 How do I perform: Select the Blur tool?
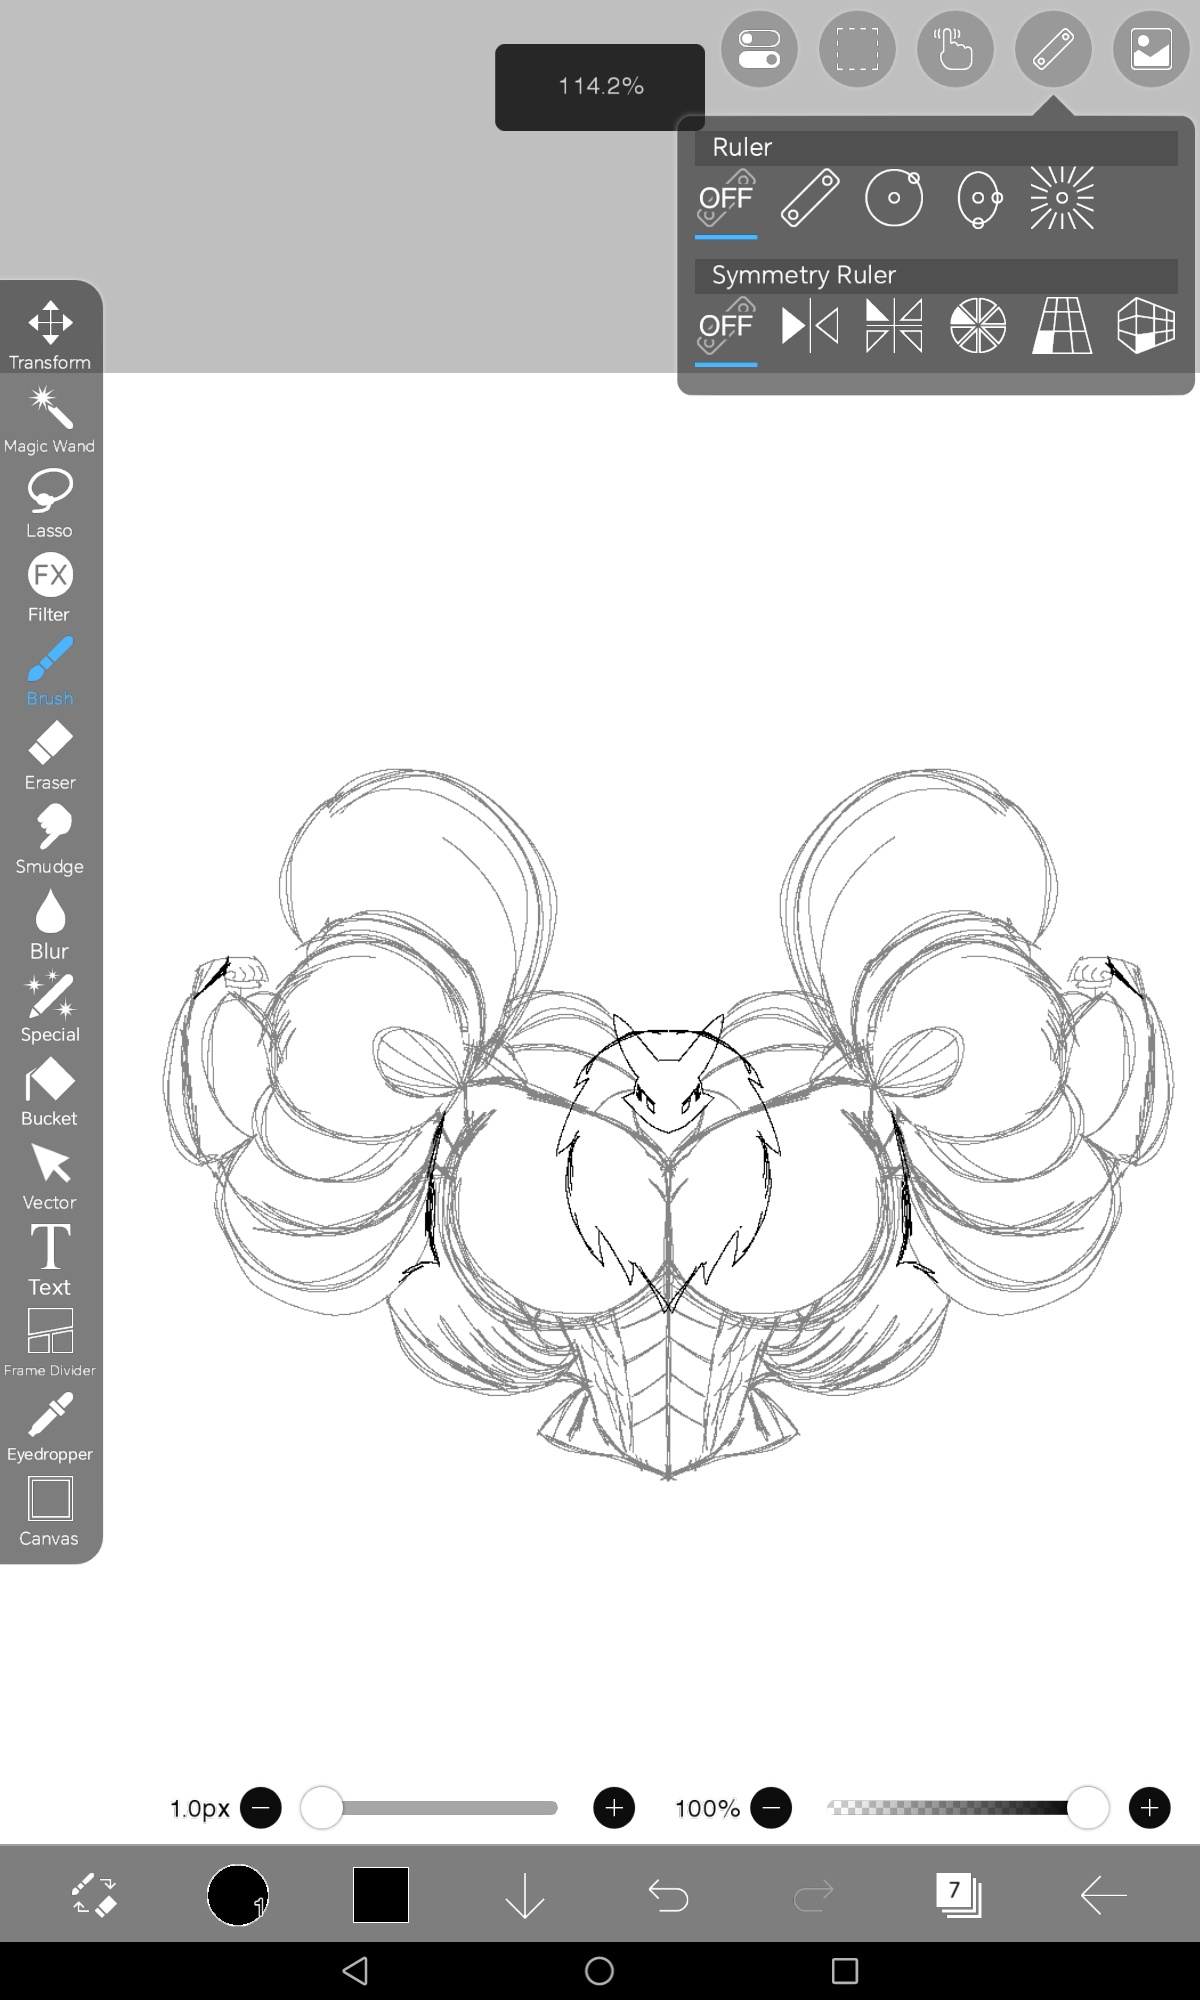coord(50,924)
